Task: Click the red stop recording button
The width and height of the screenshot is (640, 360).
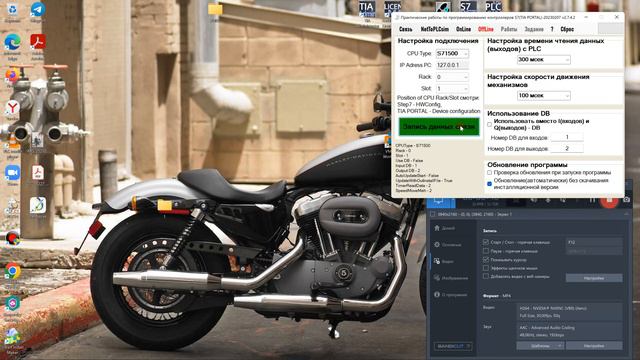Action: (609, 200)
